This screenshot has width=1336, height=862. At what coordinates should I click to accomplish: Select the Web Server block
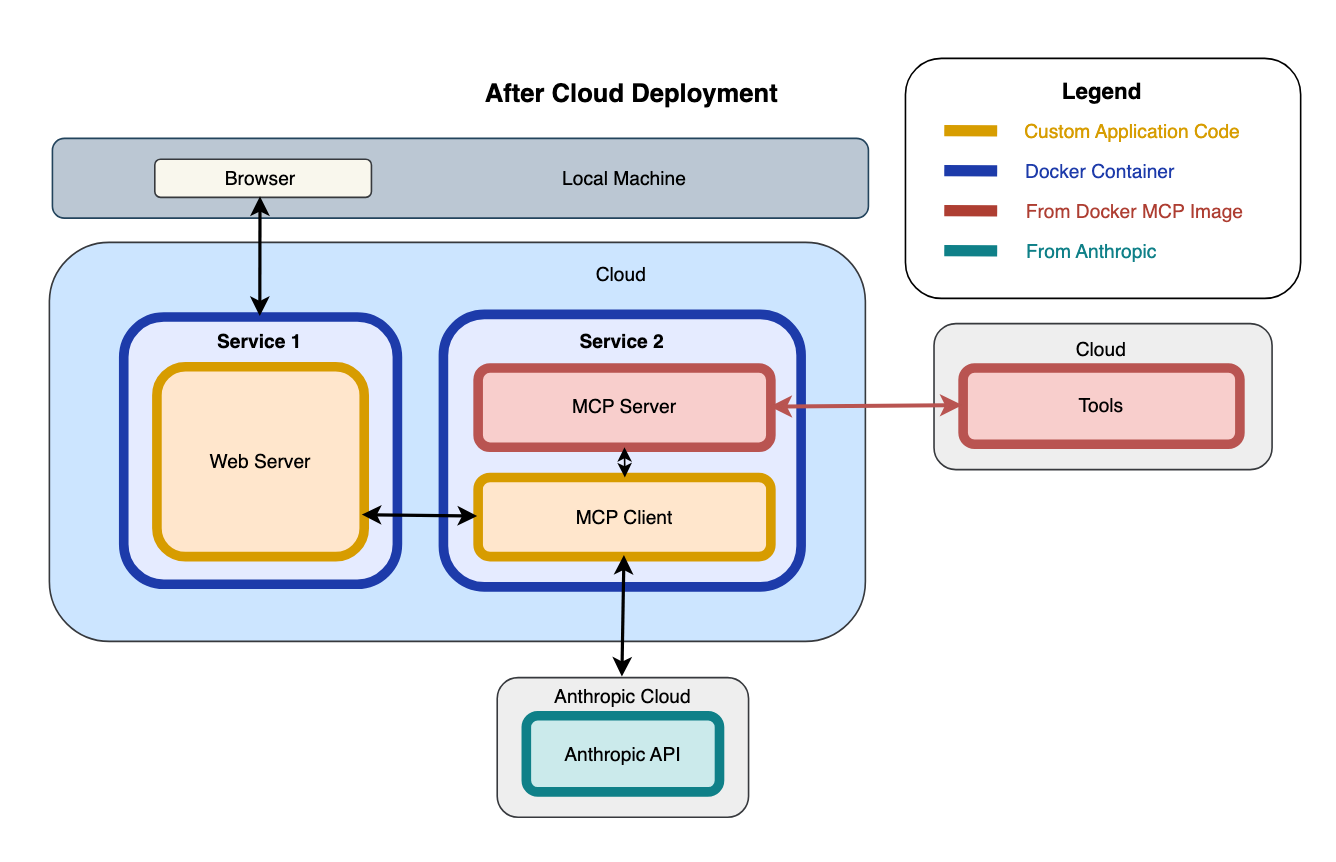click(260, 461)
